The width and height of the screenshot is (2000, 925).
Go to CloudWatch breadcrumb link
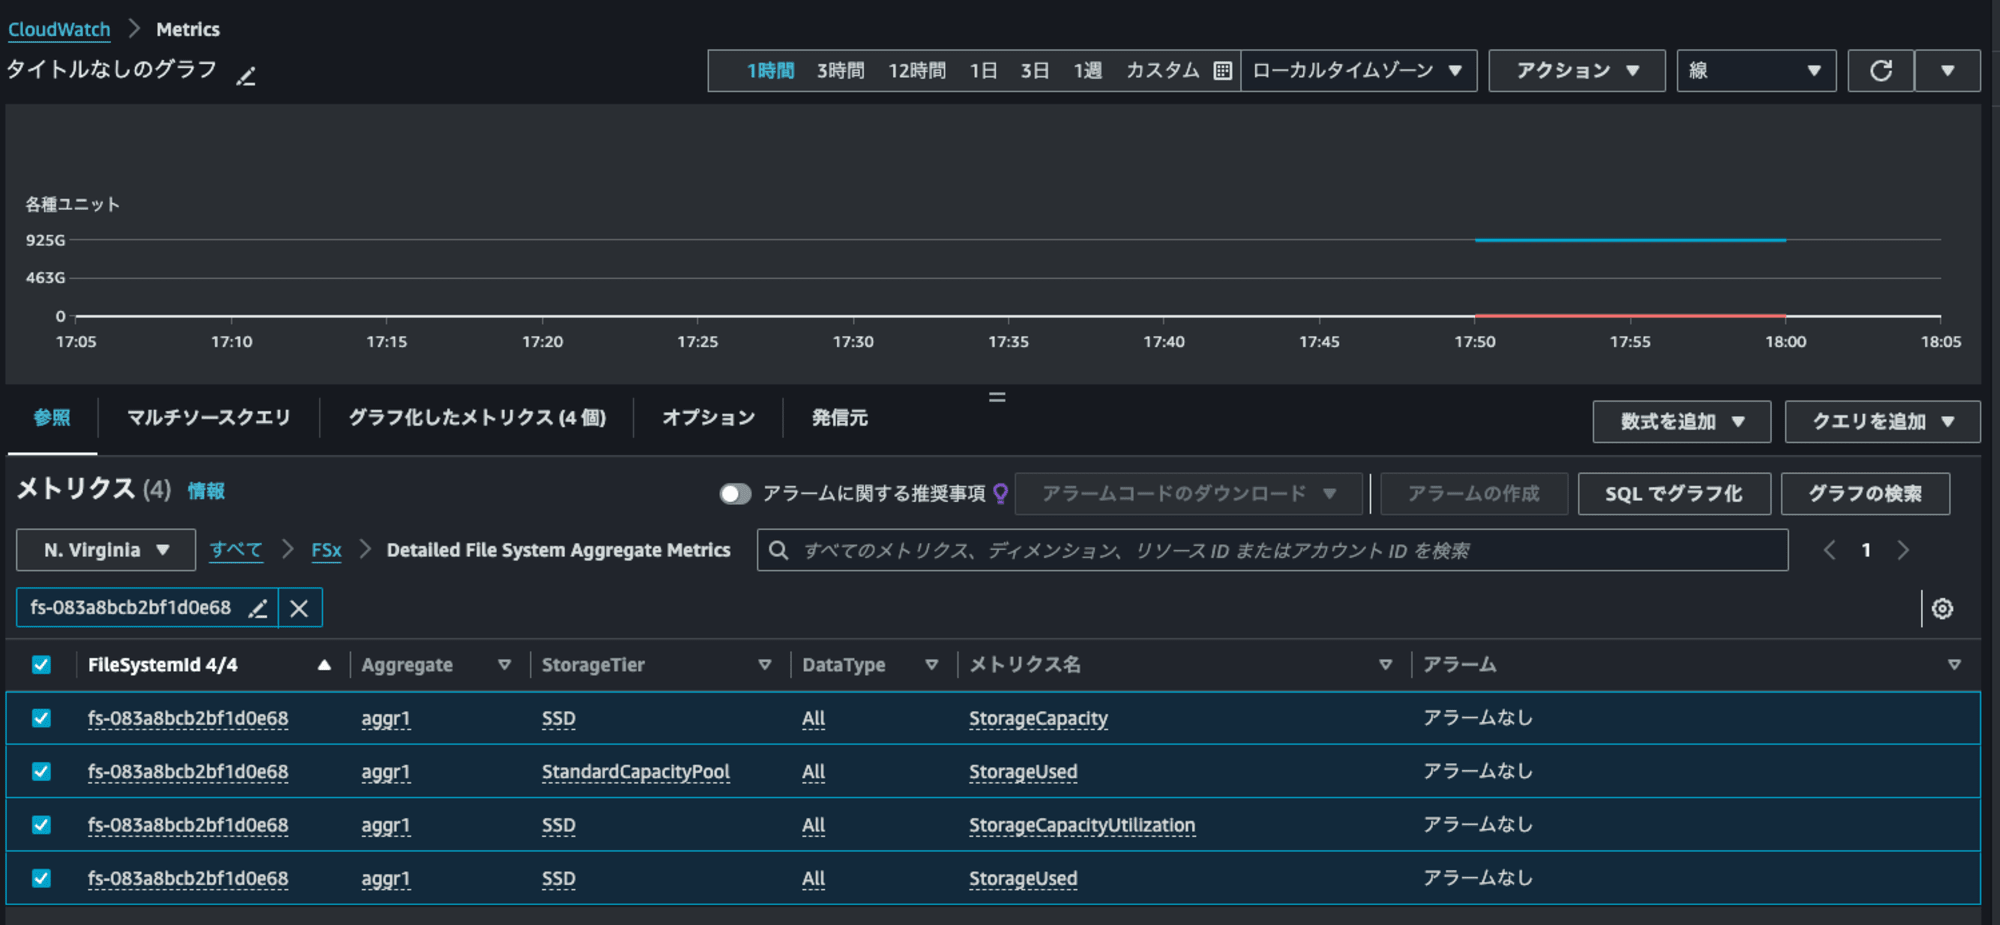pos(59,29)
